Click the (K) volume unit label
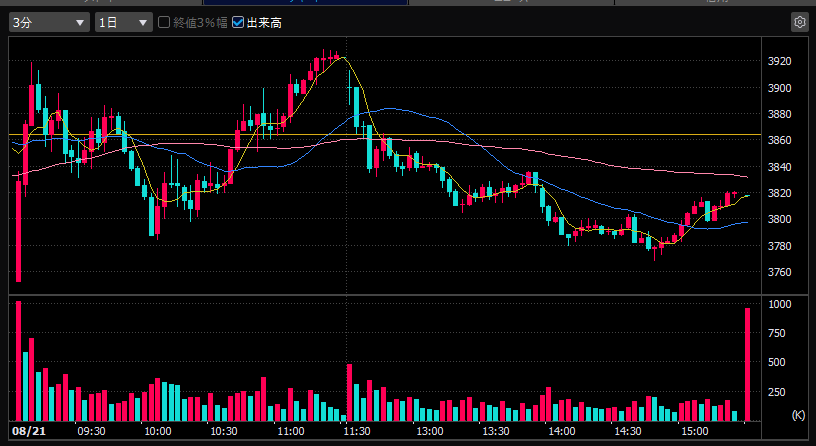Screen dimensions: 816x446 798,415
